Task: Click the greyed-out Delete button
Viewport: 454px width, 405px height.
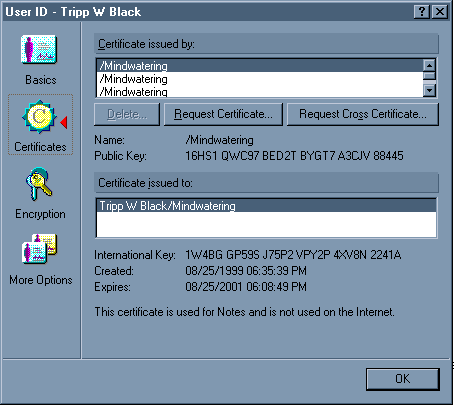Action: pyautogui.click(x=127, y=114)
